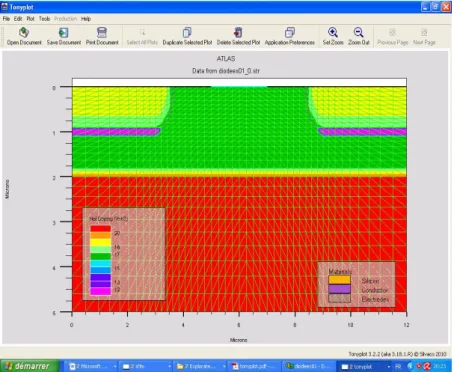Switch to the Explorateur taskbar item
This screenshot has width=454, height=372.
point(200,366)
